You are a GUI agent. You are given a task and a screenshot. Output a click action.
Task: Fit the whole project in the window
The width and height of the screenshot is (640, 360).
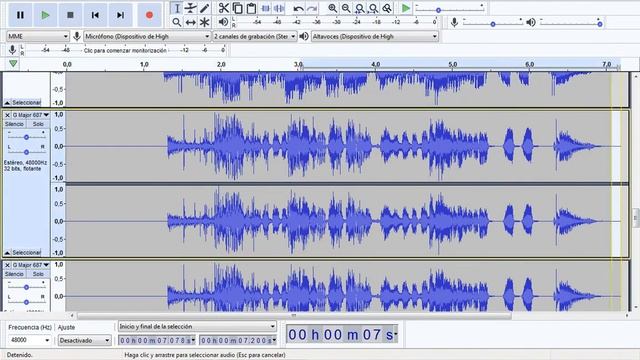[x=373, y=8]
